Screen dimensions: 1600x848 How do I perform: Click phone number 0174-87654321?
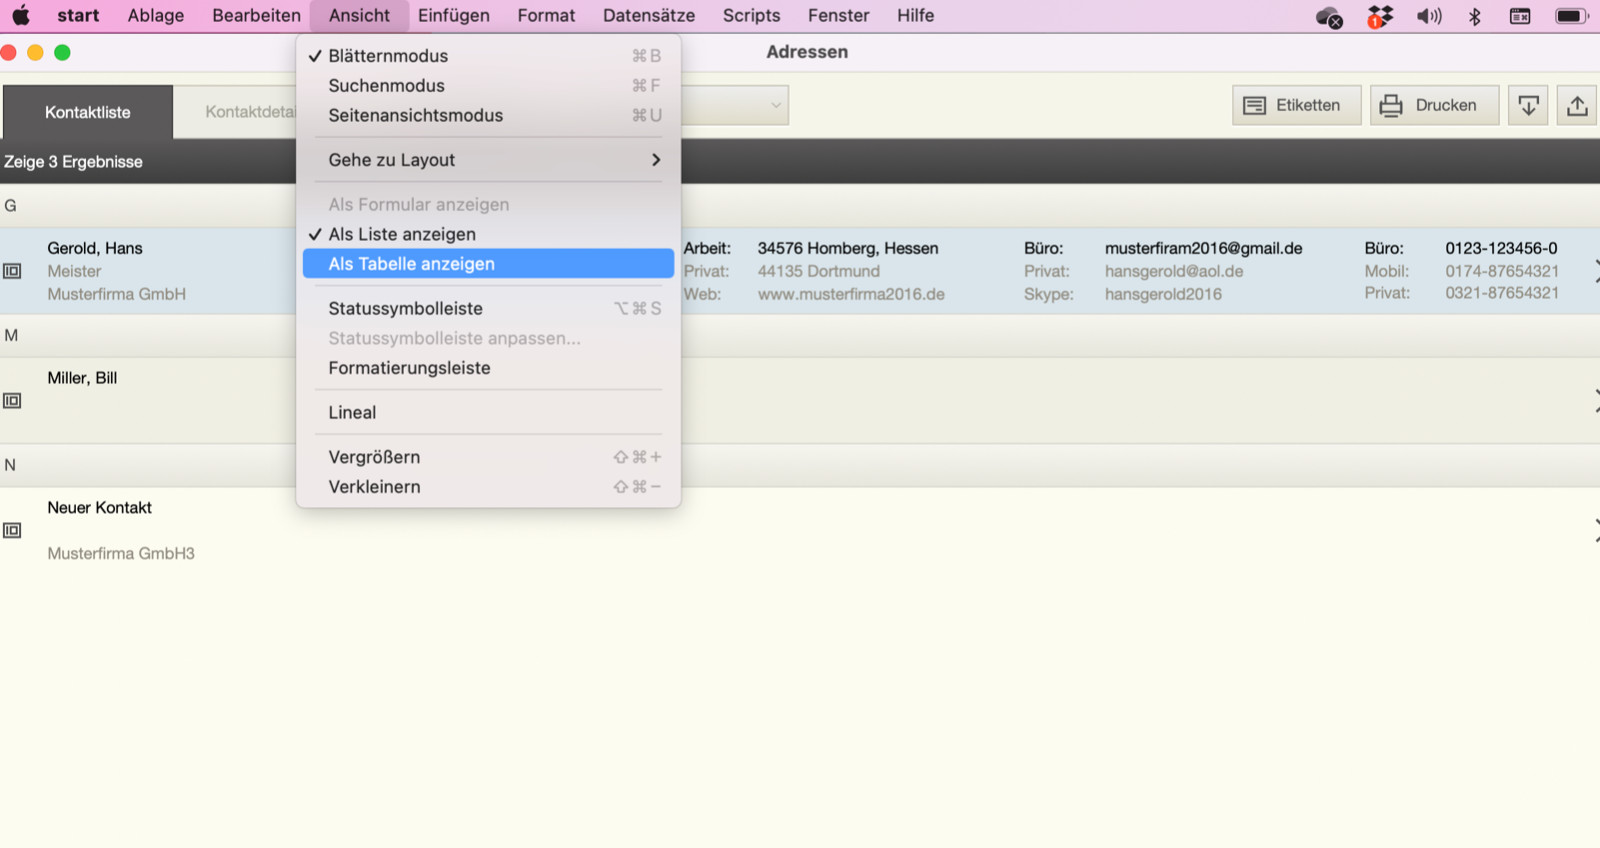[1502, 271]
